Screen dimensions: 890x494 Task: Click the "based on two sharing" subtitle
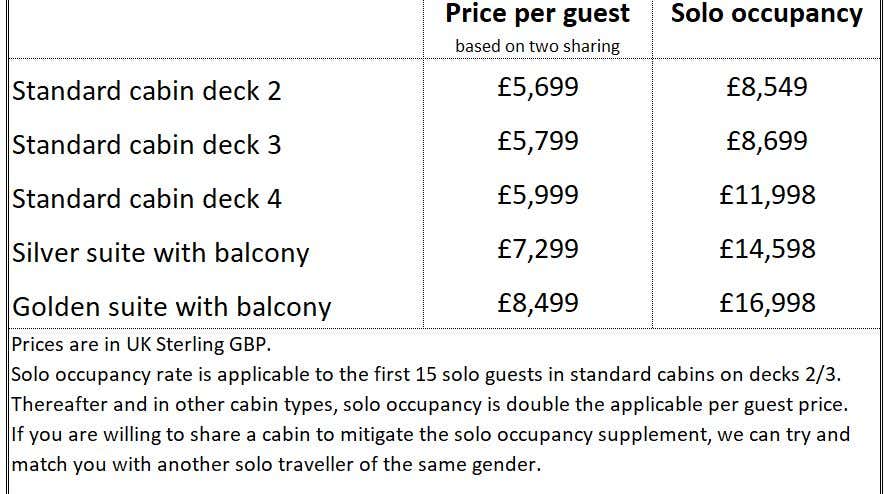click(x=537, y=46)
